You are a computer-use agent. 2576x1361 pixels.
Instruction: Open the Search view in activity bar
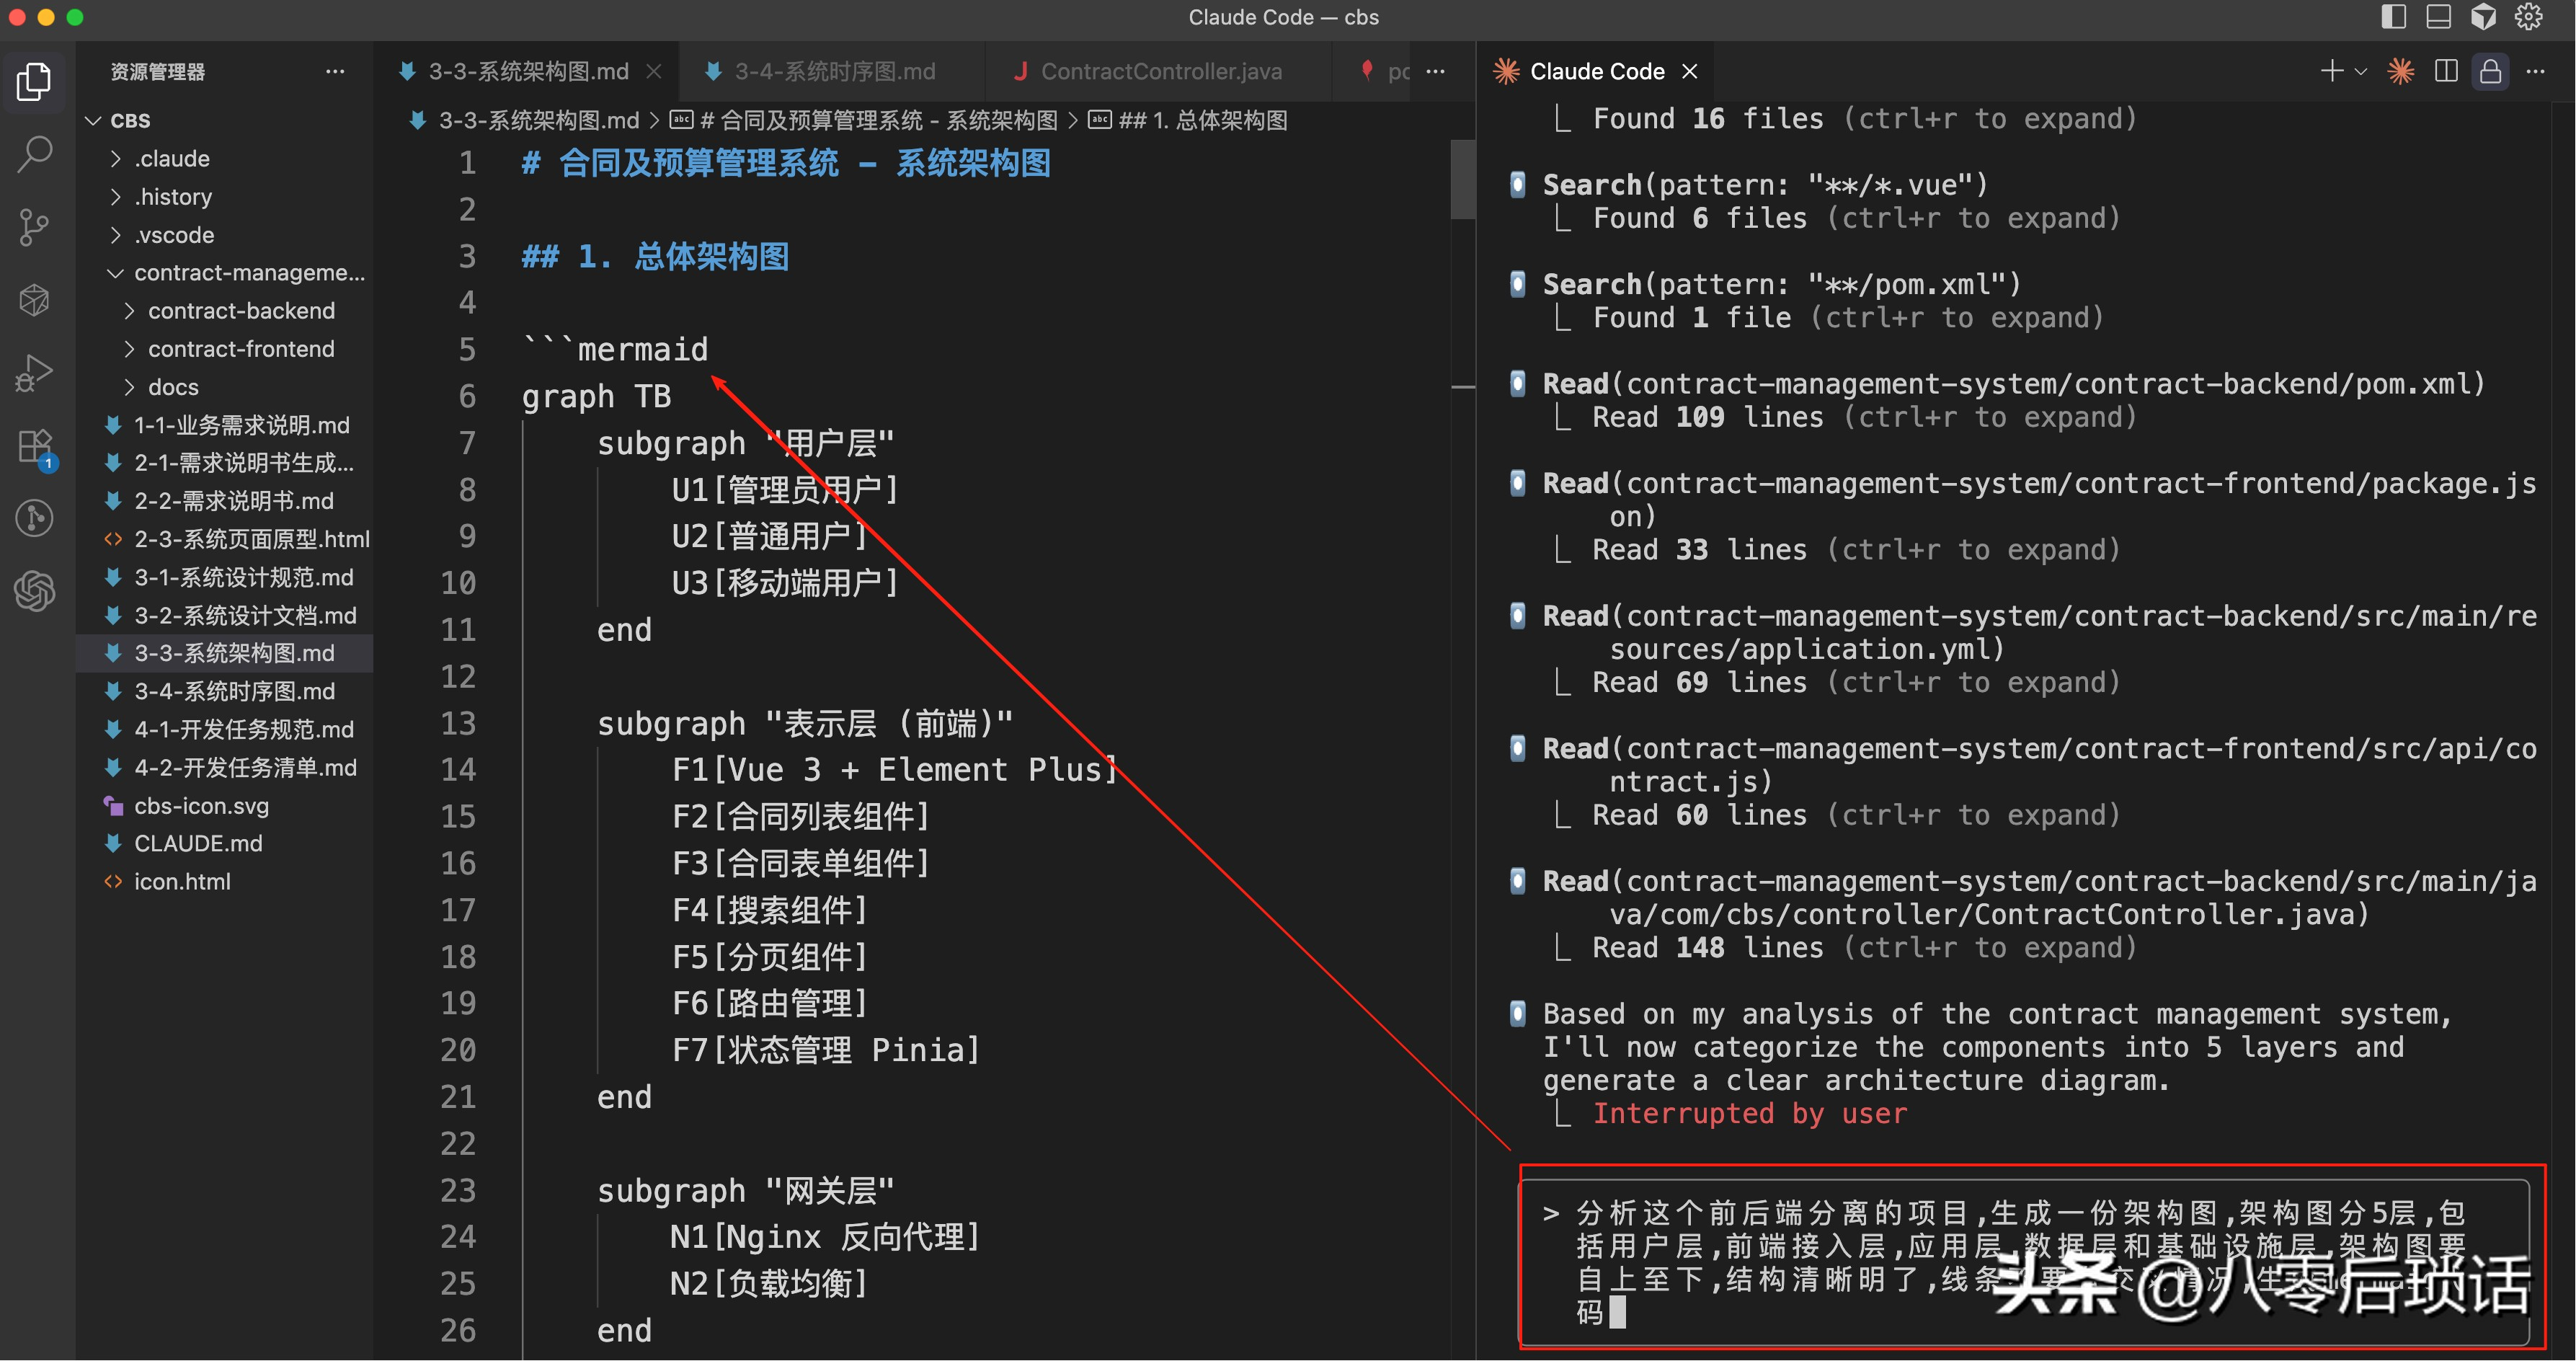35,154
